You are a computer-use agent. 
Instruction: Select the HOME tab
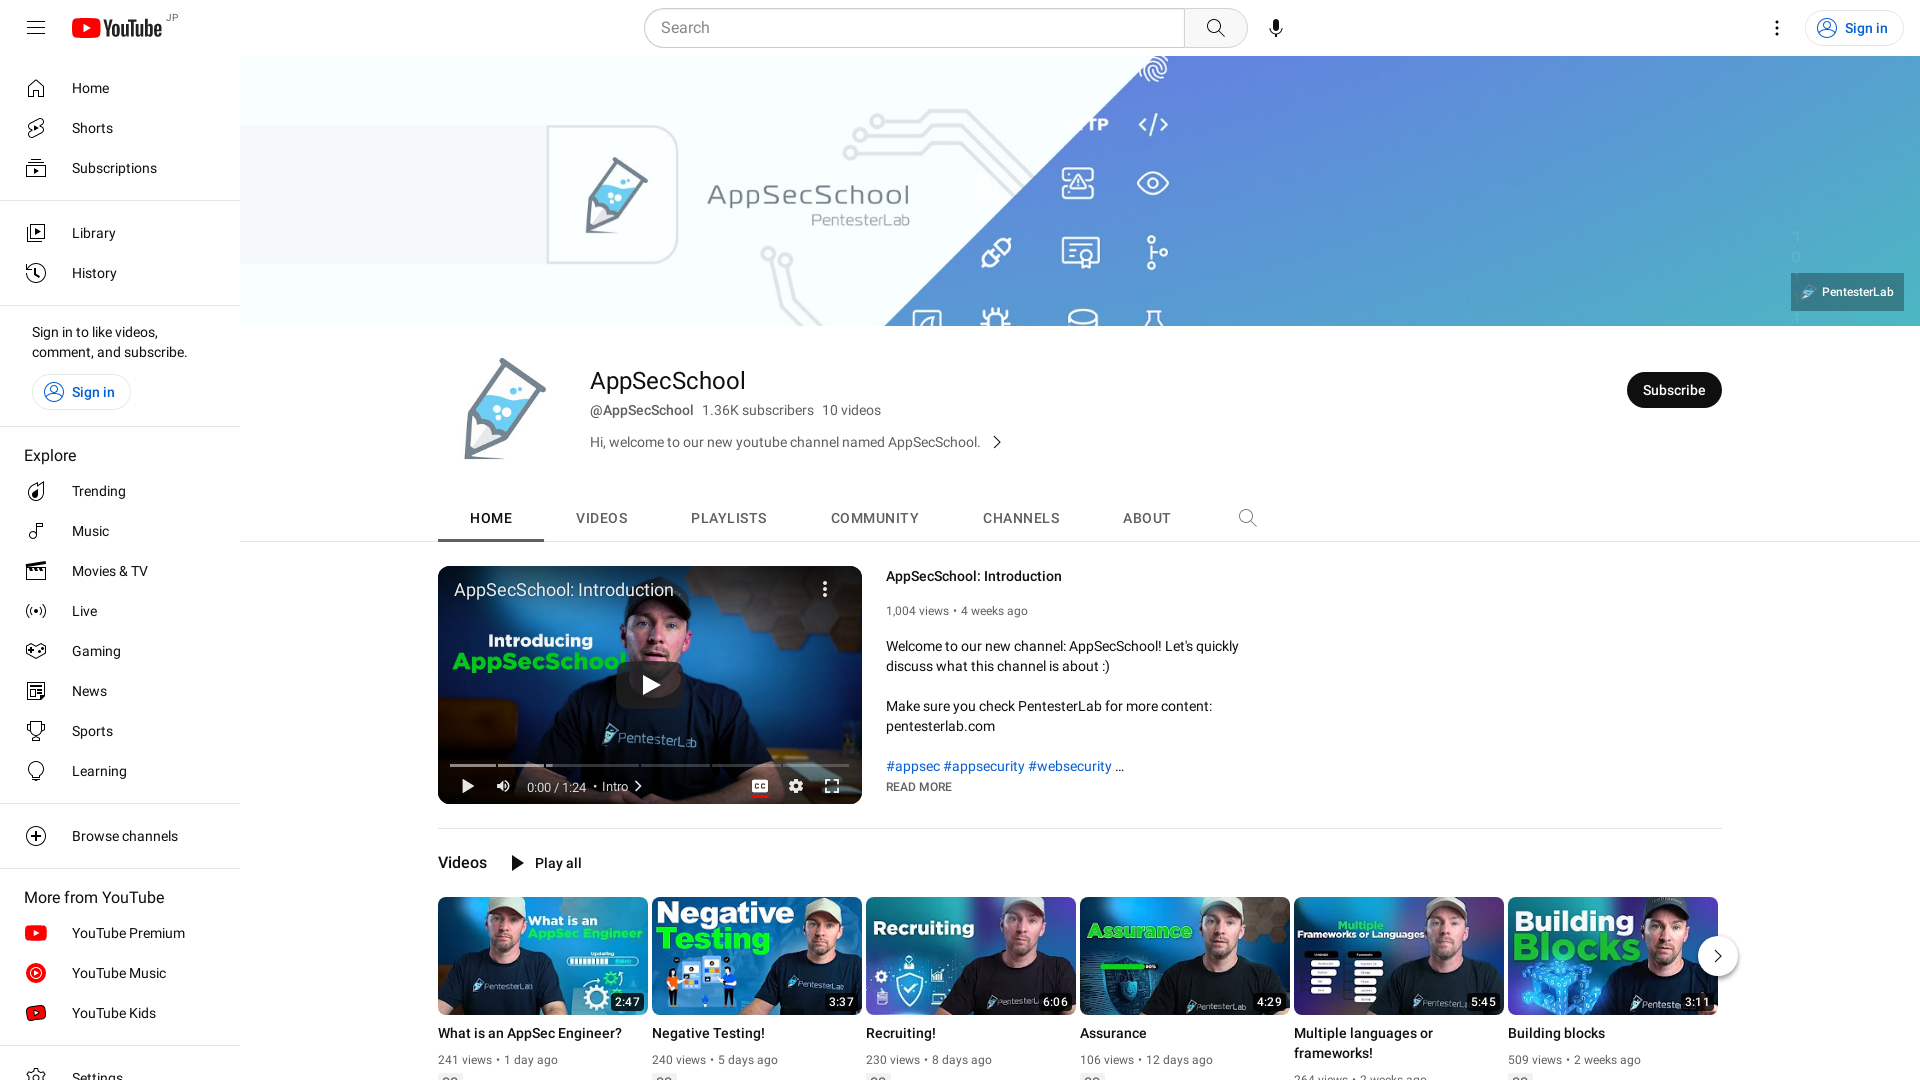click(491, 518)
